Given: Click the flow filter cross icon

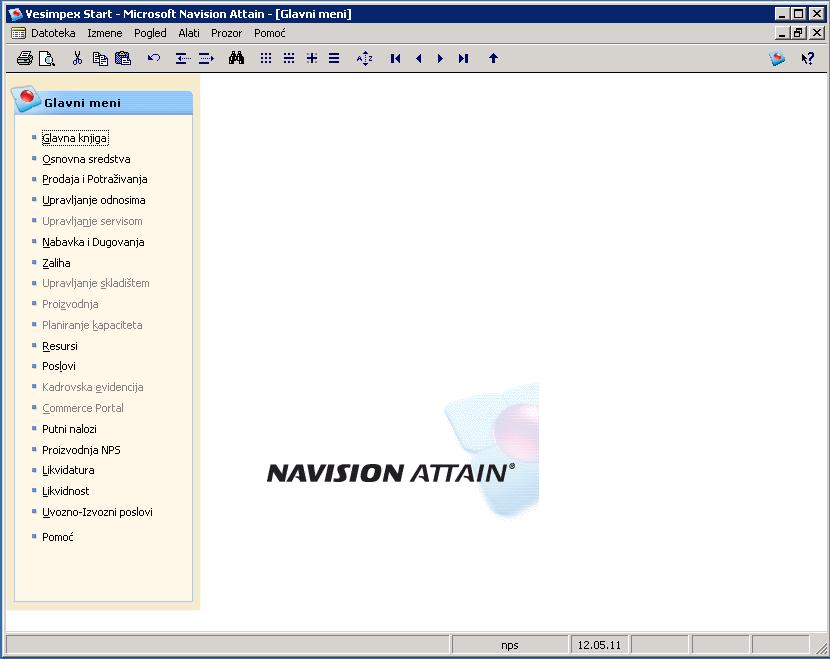Looking at the screenshot, I should tap(312, 58).
